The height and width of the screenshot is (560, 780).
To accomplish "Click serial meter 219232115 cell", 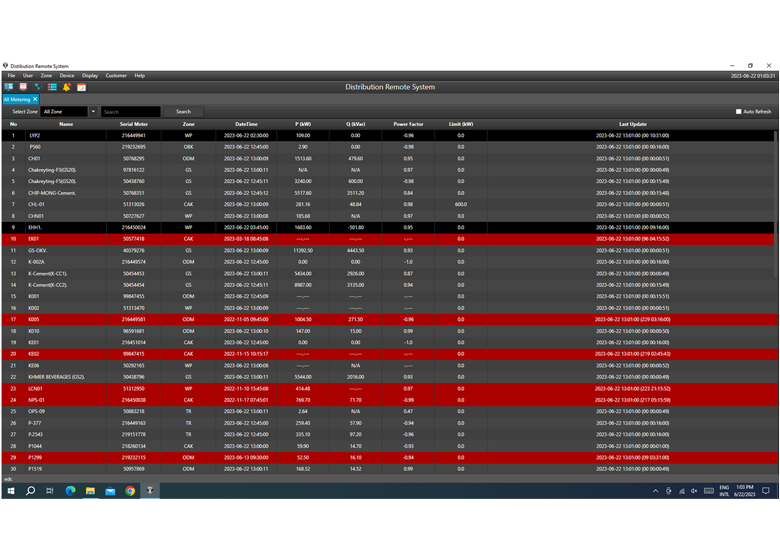I will click(134, 458).
